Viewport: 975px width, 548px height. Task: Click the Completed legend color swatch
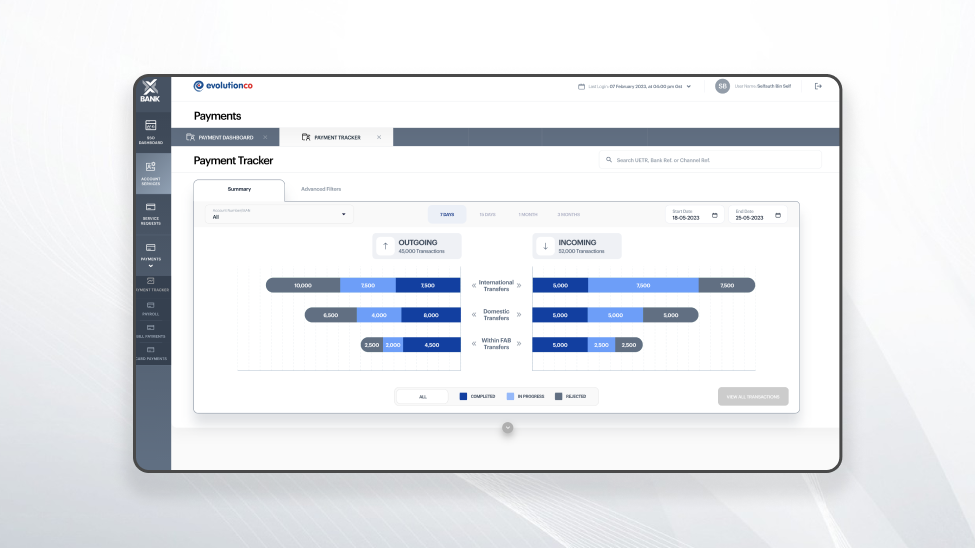pos(463,397)
